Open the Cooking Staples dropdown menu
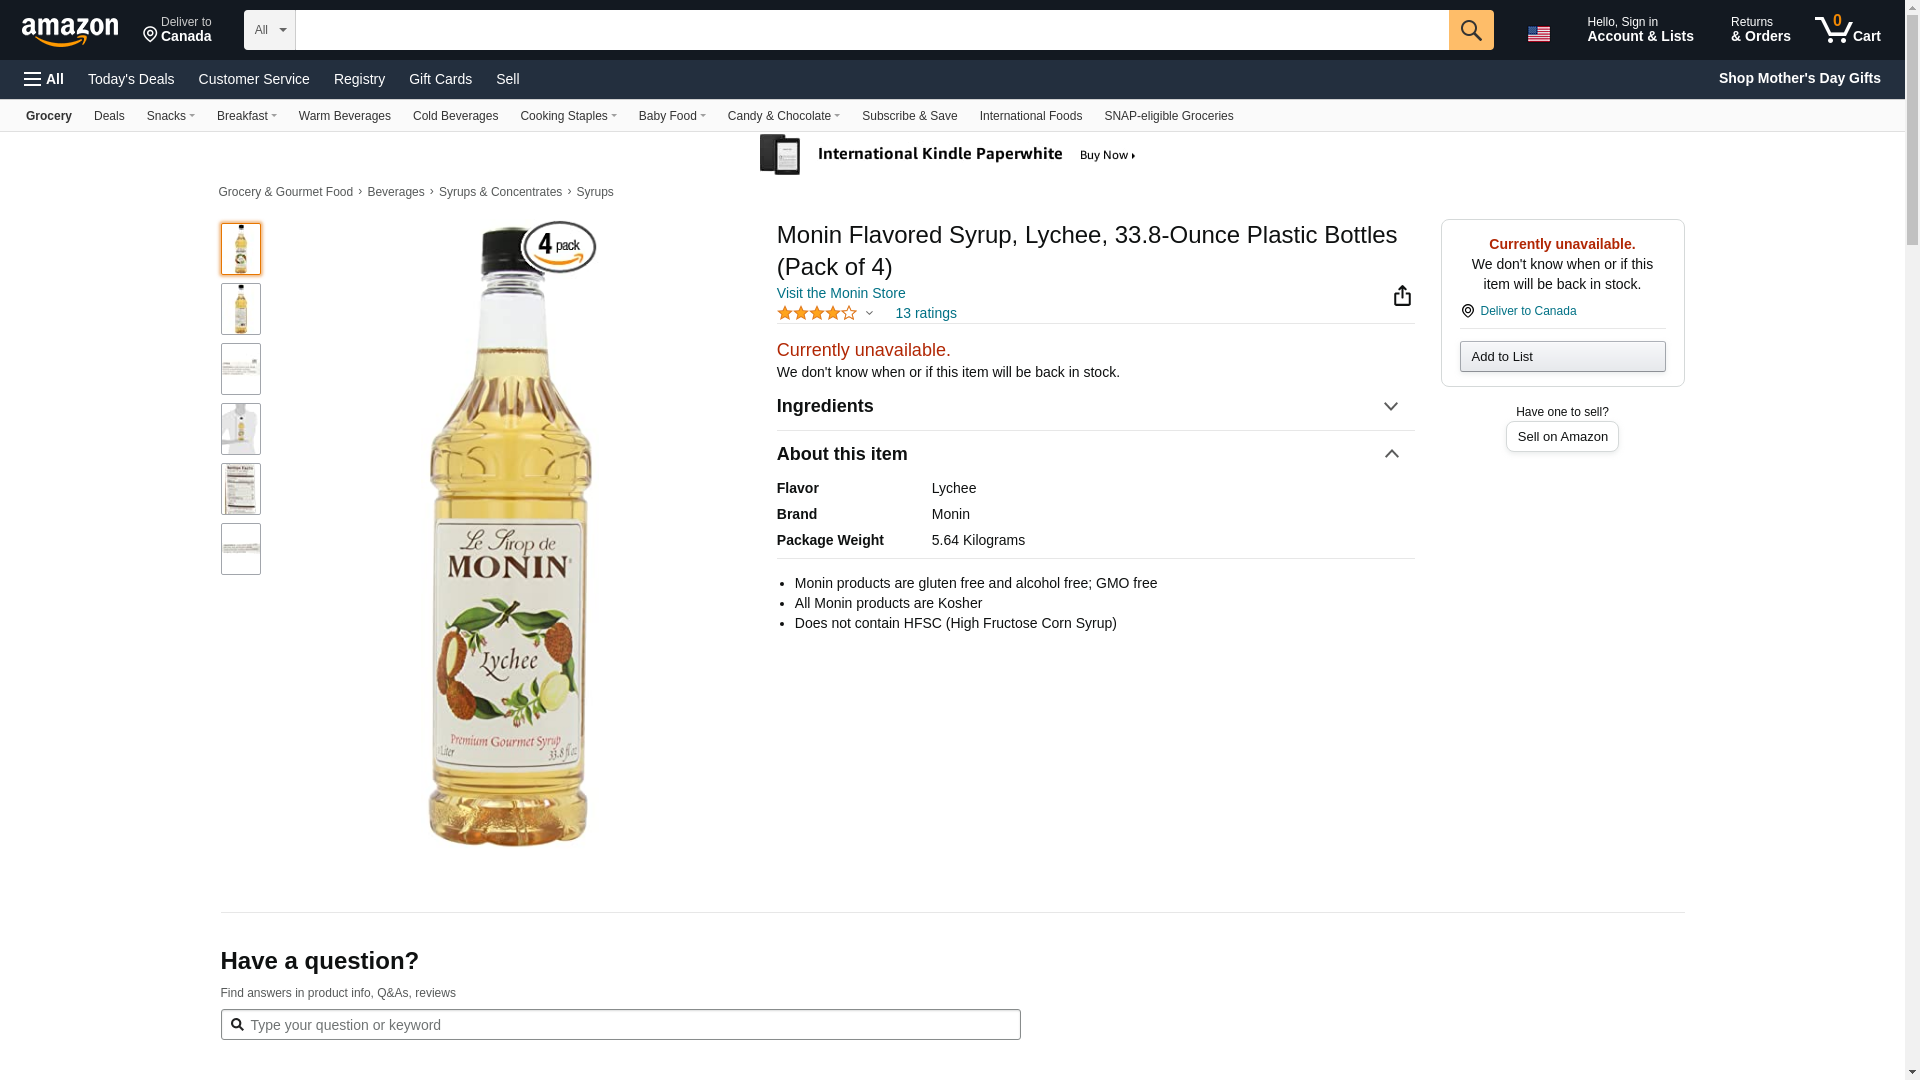This screenshot has width=1920, height=1080. 567,116
